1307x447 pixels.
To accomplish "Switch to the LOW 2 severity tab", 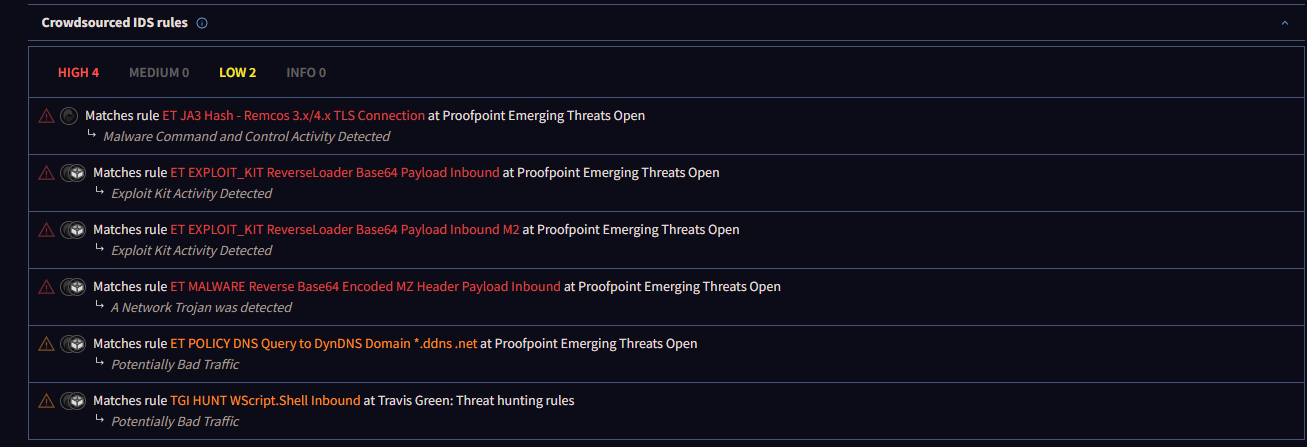I will pyautogui.click(x=238, y=73).
